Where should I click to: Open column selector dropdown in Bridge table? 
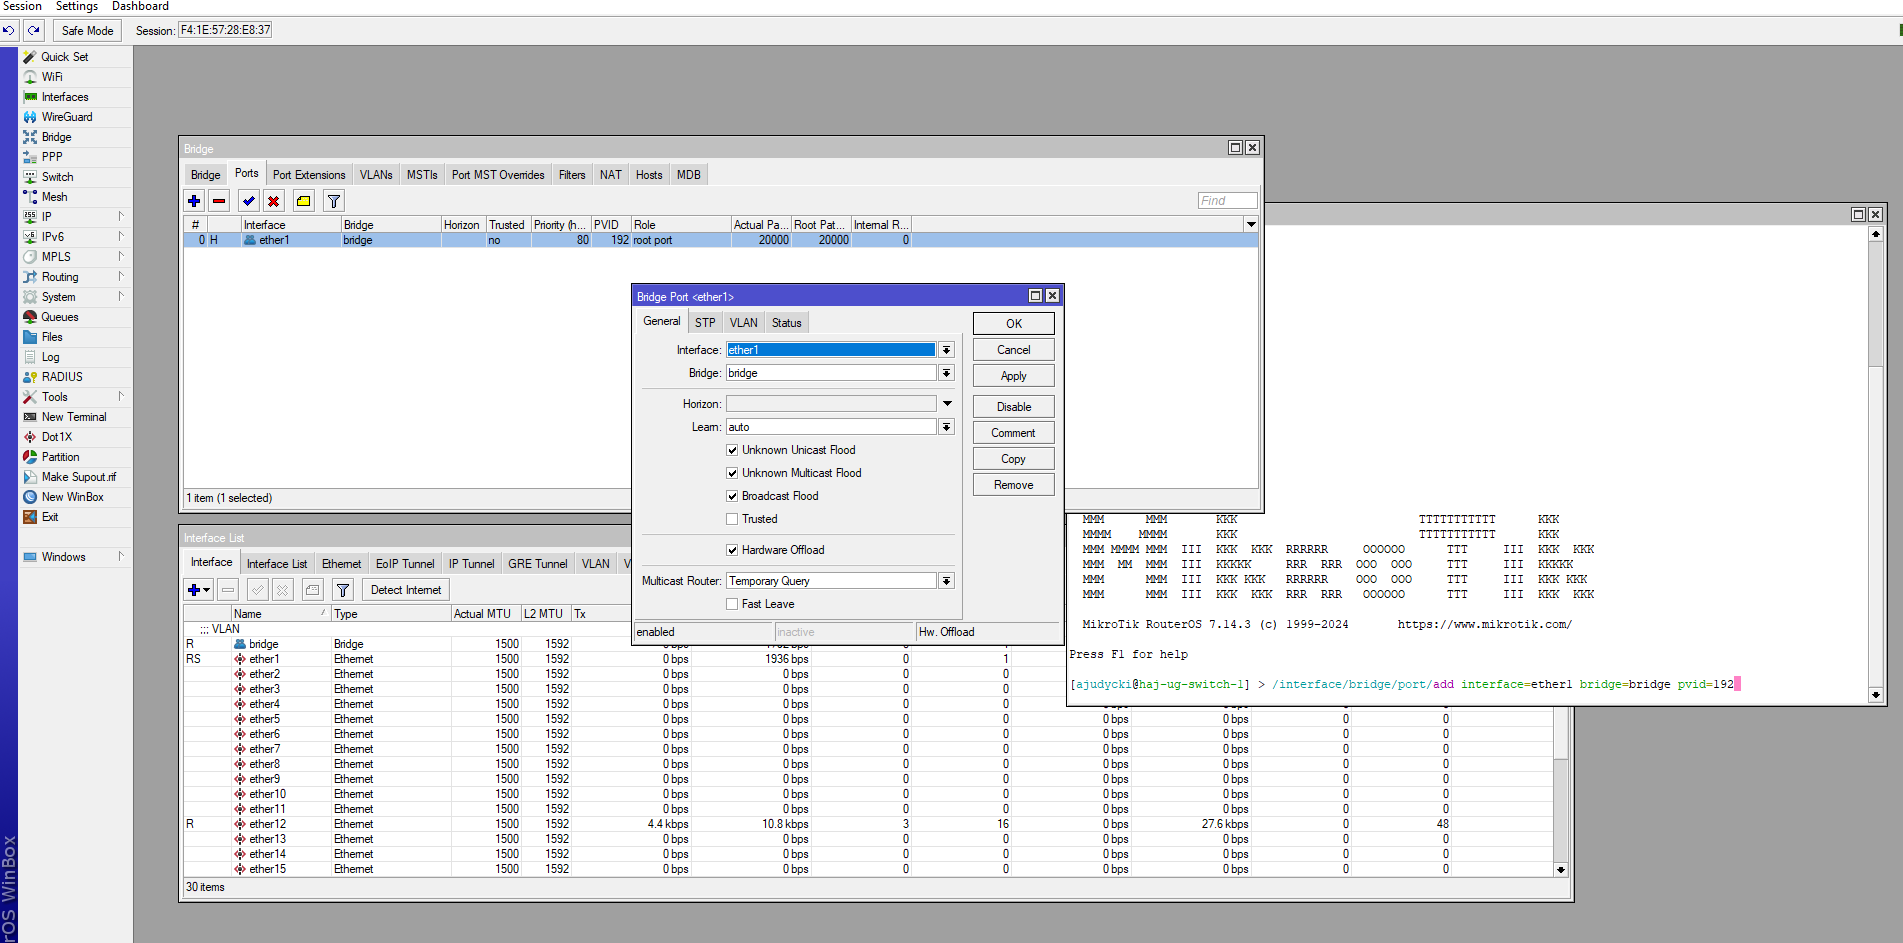tap(1250, 225)
